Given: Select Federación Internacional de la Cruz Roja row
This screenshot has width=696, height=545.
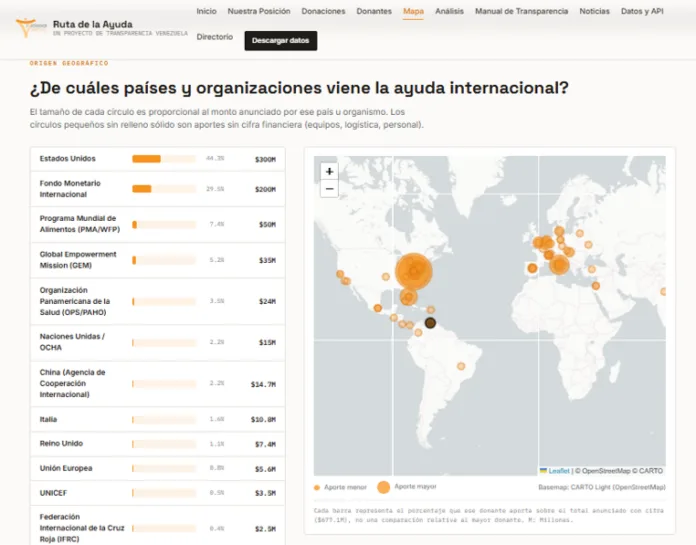Looking at the screenshot, I should pos(158,525).
